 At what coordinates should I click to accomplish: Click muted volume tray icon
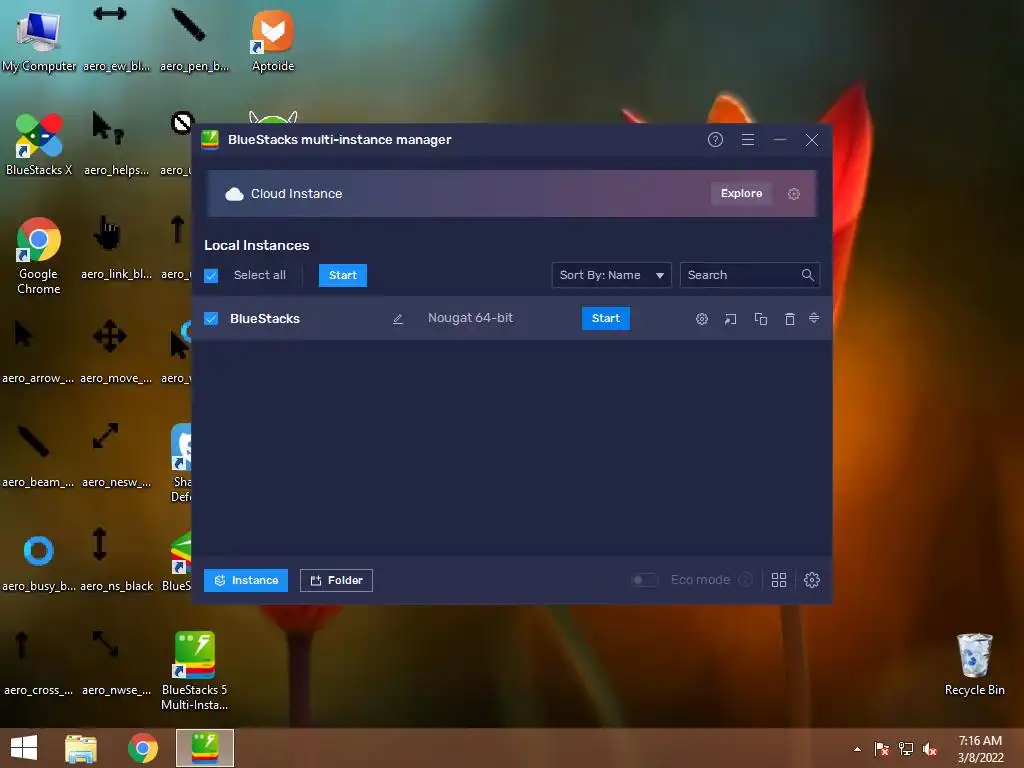930,748
